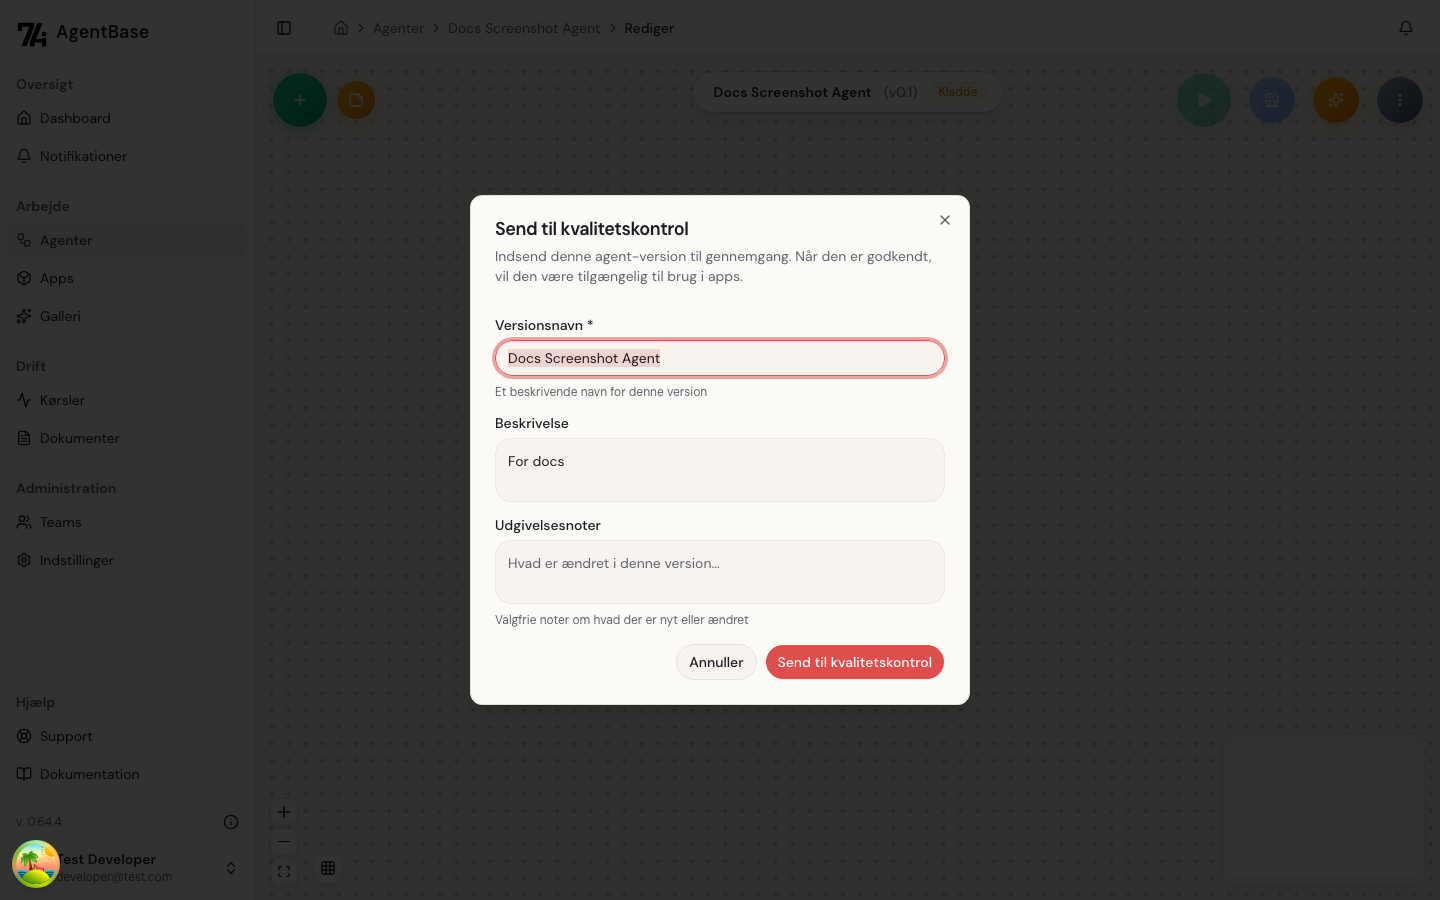Viewport: 1440px width, 900px height.
Task: Run the agent with the green play button
Action: tap(1204, 100)
